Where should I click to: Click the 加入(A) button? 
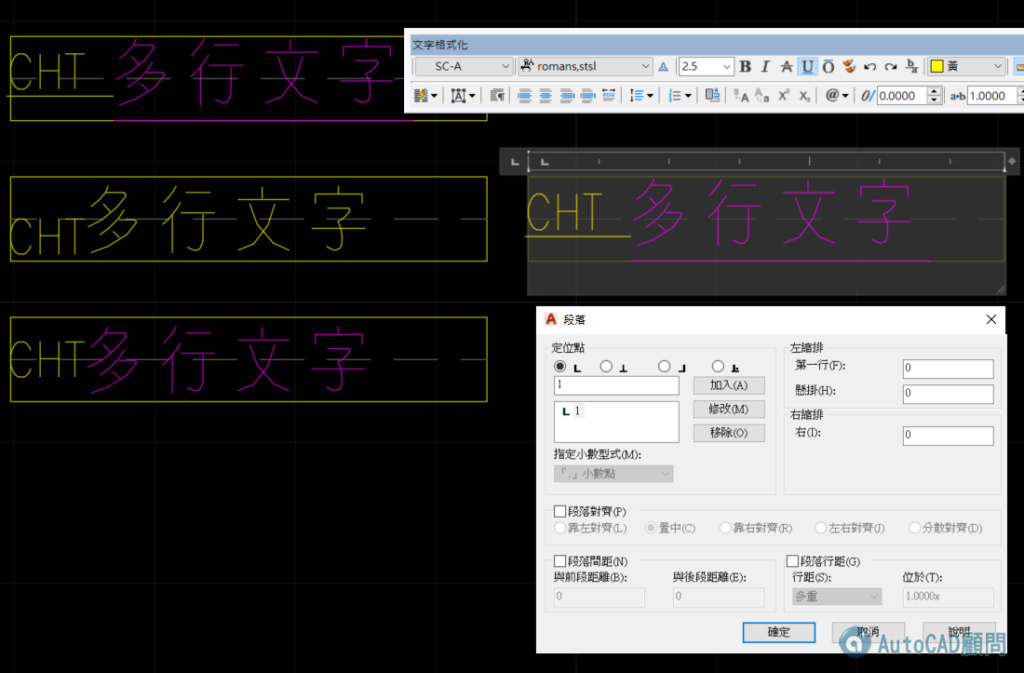coord(729,385)
